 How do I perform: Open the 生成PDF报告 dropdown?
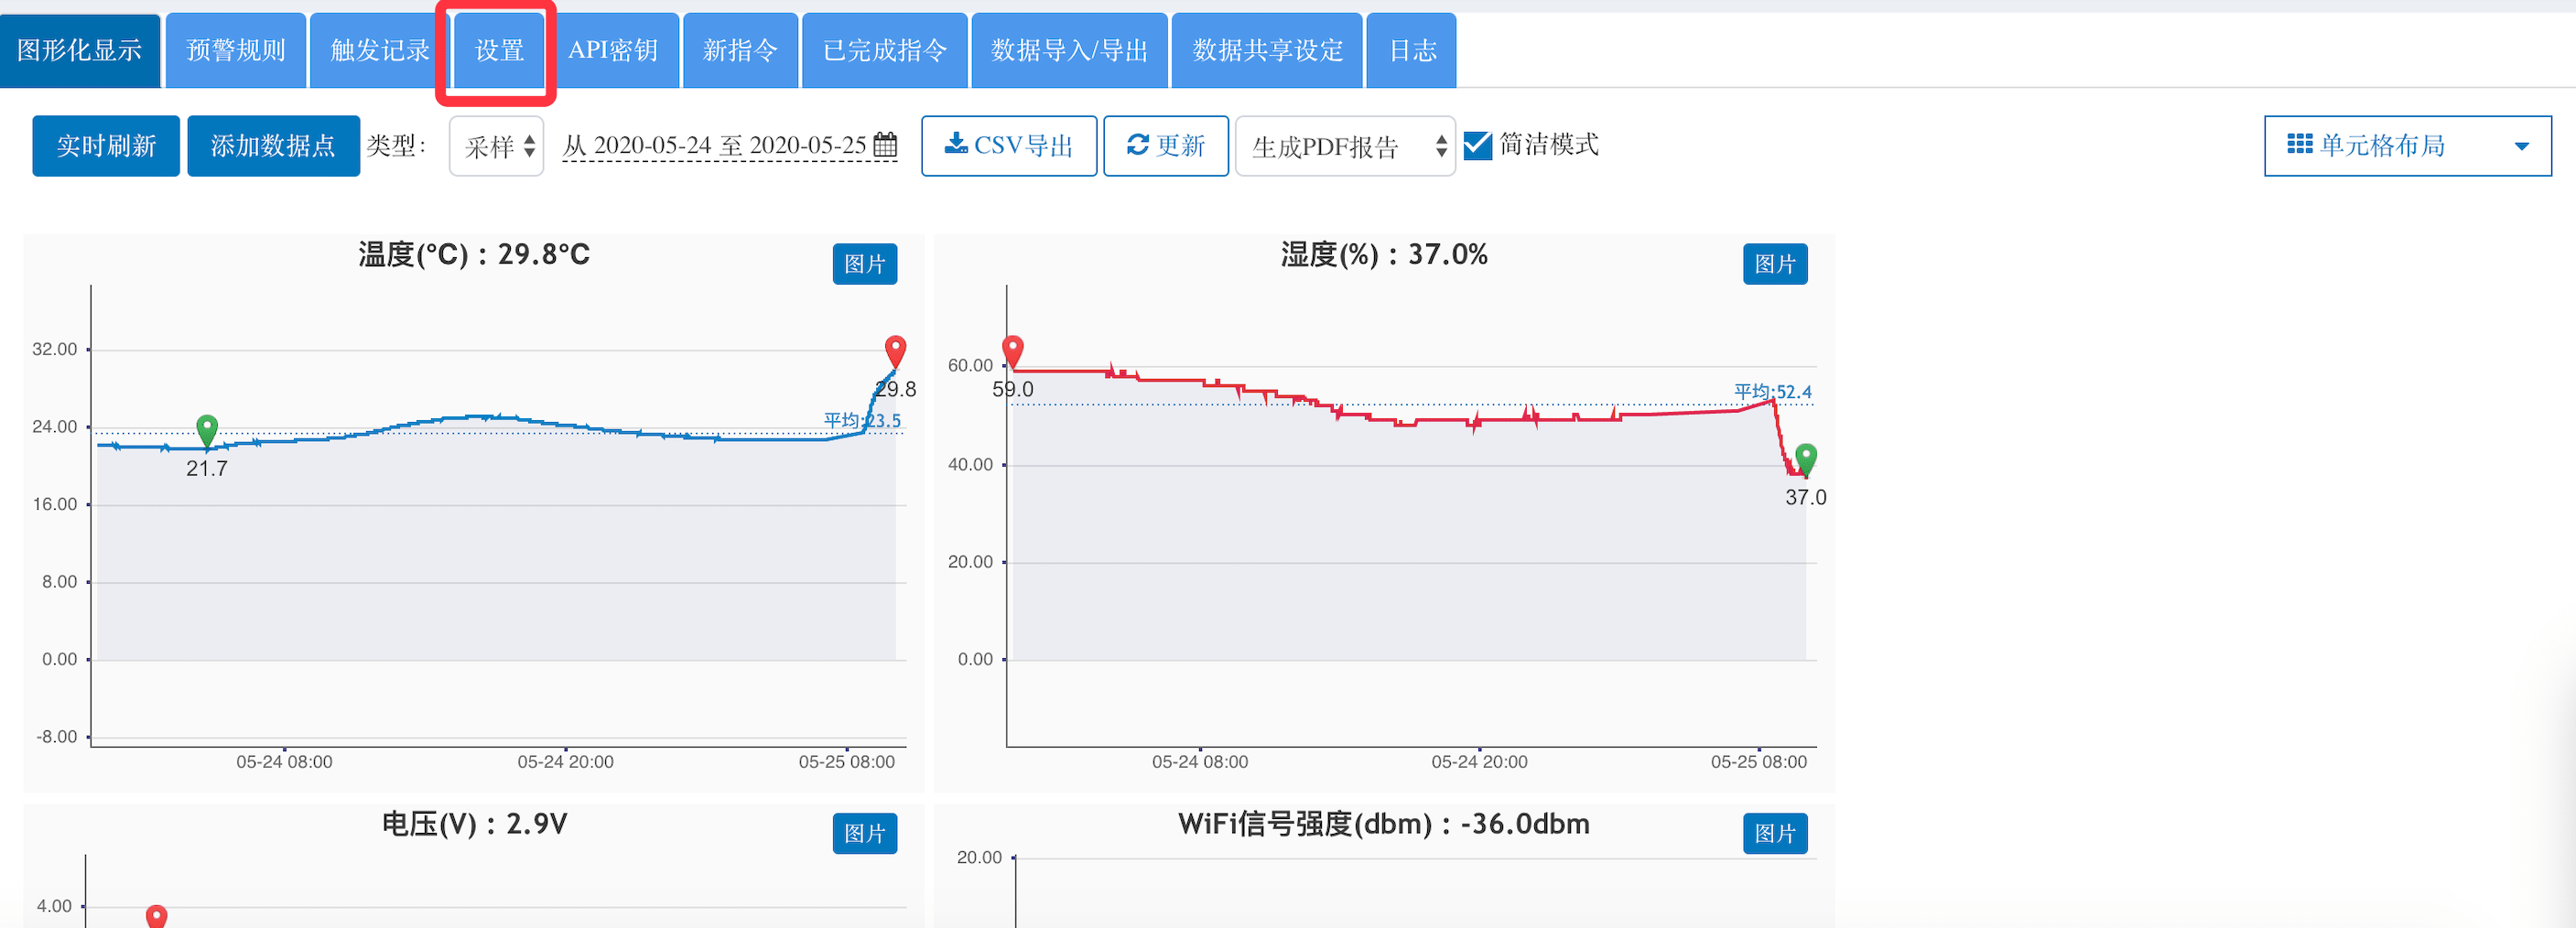click(x=1345, y=146)
